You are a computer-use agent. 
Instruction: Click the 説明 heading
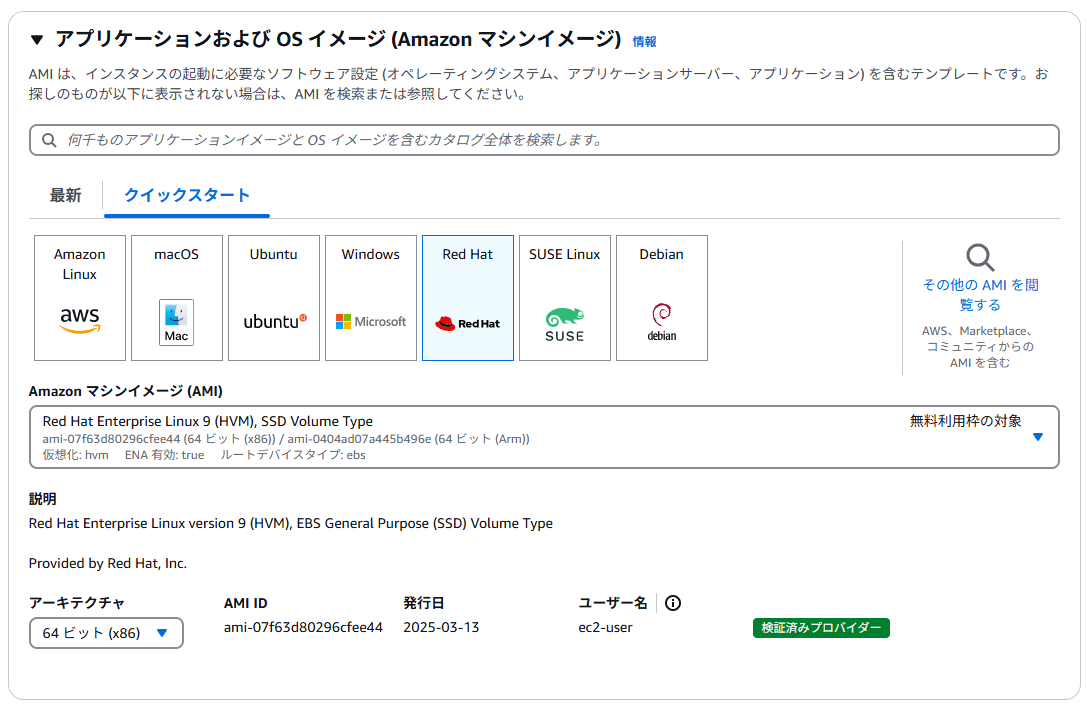coord(42,499)
